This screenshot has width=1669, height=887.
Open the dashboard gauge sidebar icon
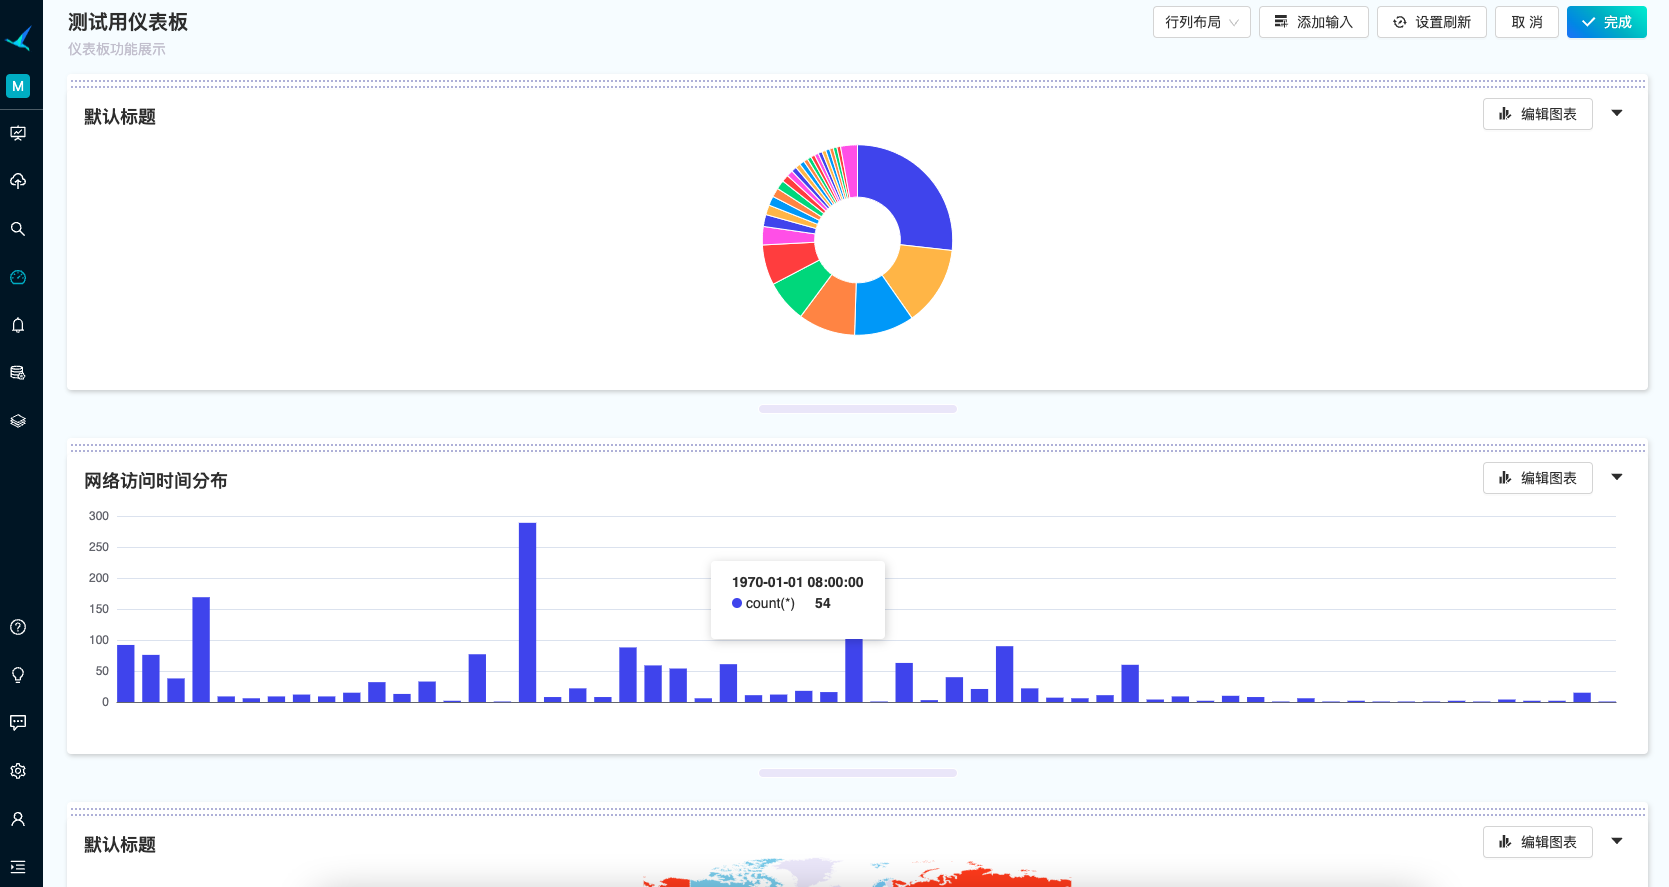[18, 277]
